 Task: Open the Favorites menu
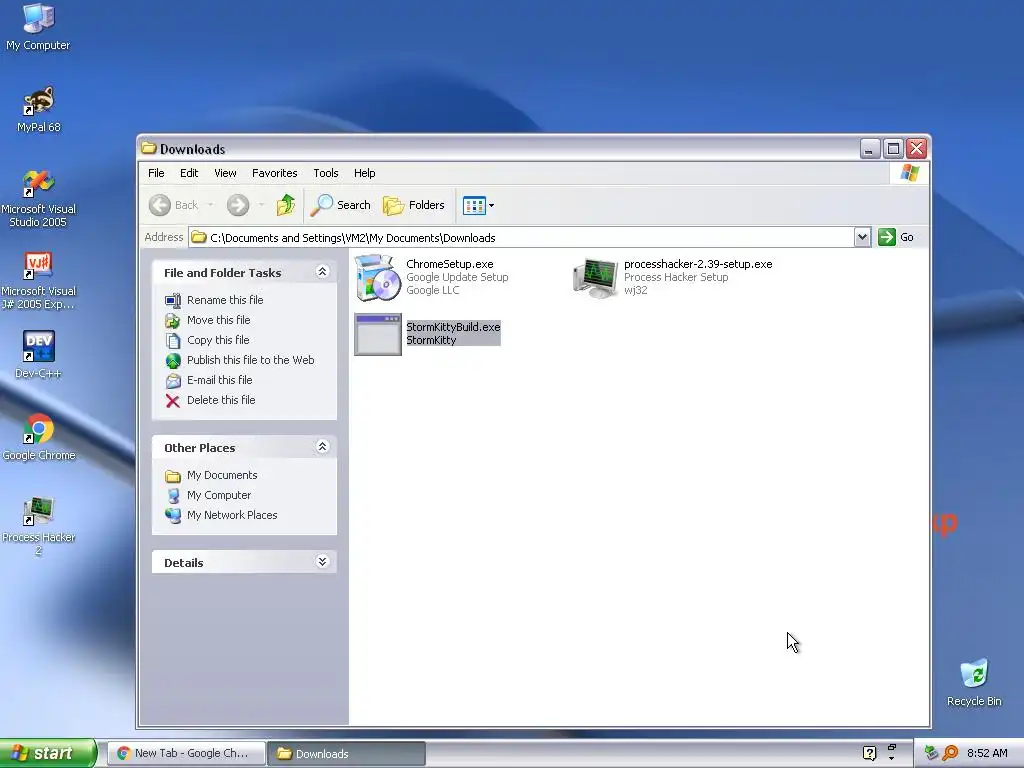pyautogui.click(x=274, y=173)
